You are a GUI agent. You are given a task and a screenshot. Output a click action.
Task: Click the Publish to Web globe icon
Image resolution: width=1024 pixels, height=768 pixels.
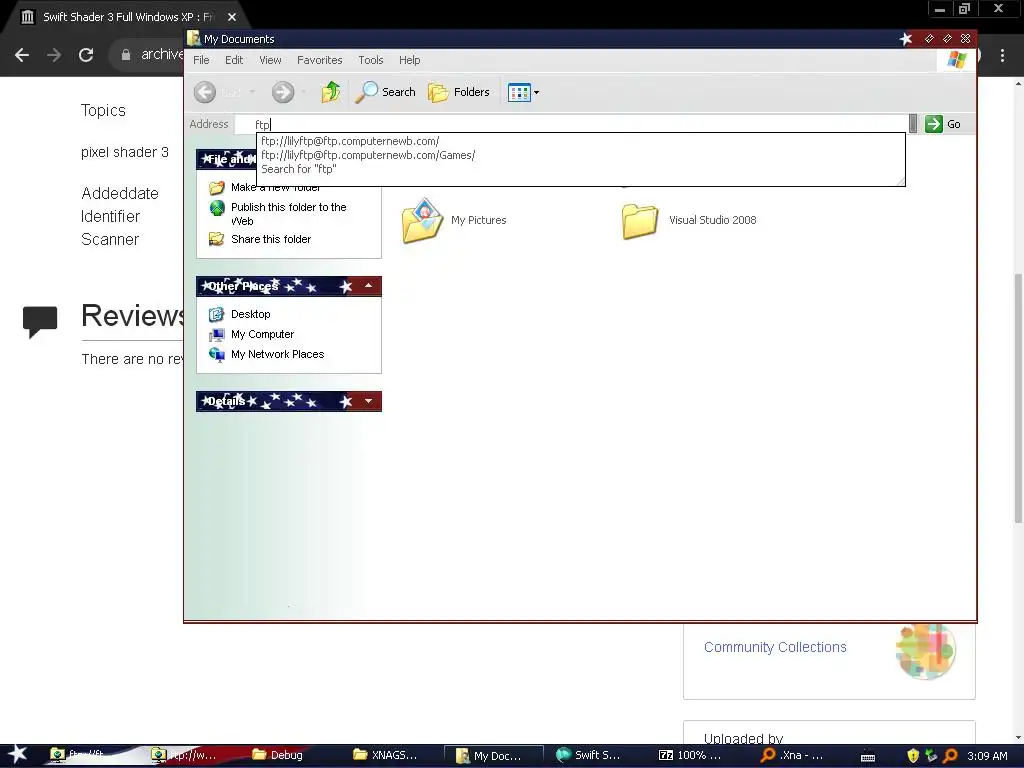pyautogui.click(x=217, y=208)
